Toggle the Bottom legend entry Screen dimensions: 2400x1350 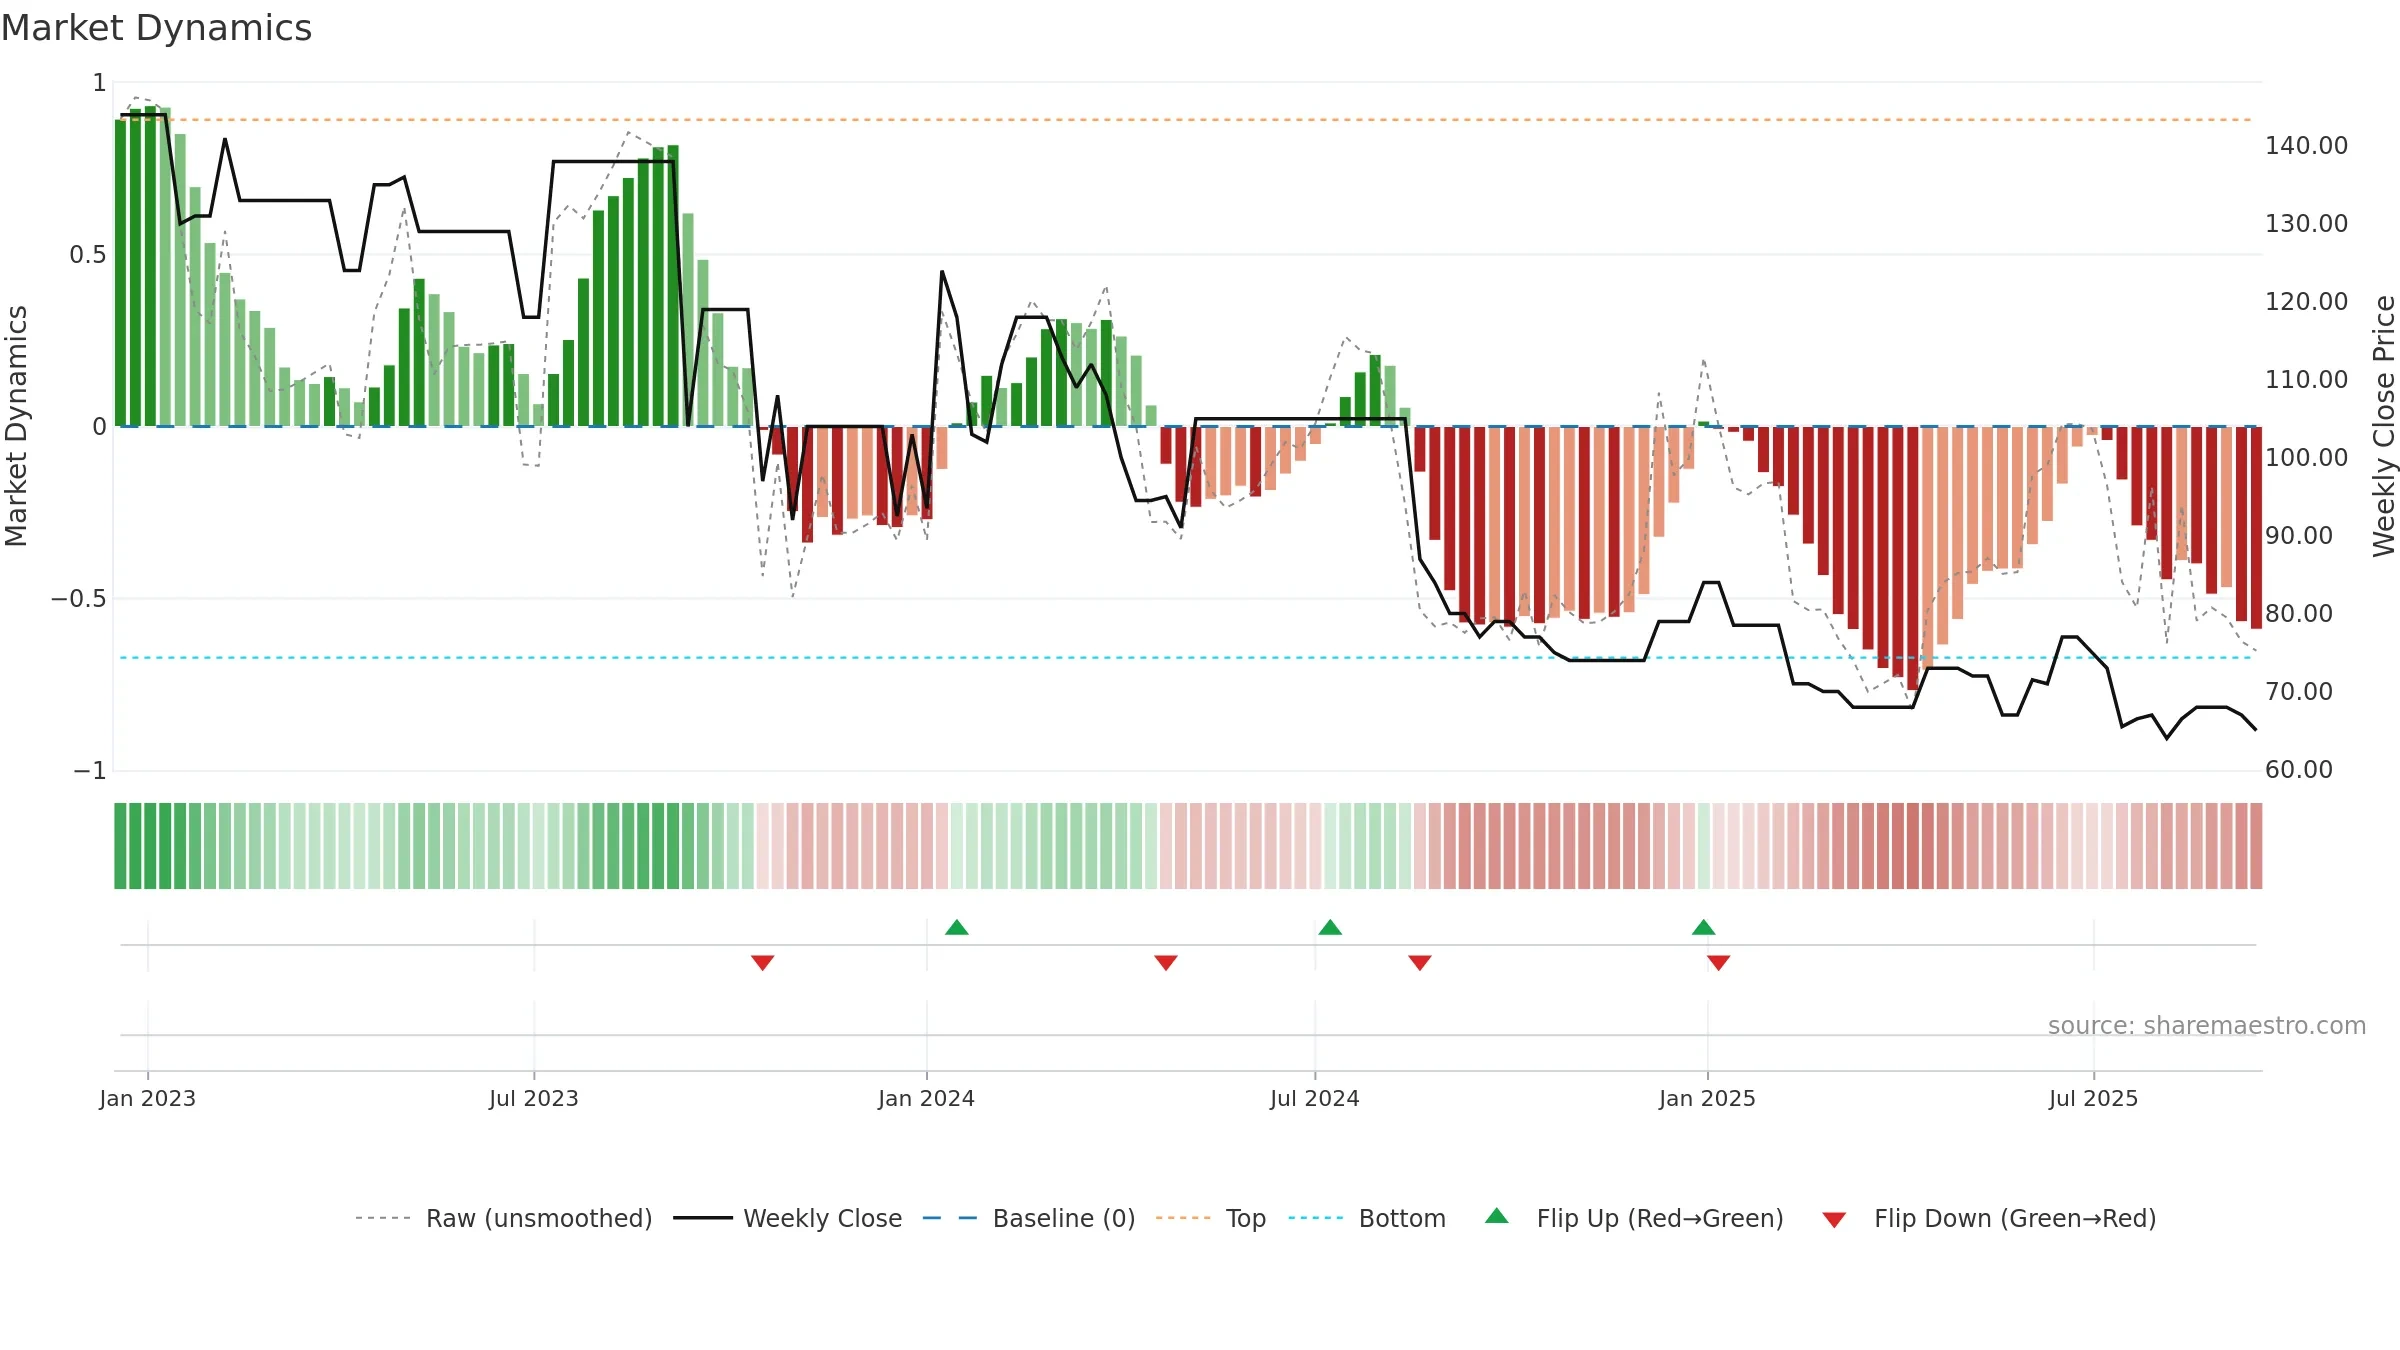[x=1366, y=1218]
